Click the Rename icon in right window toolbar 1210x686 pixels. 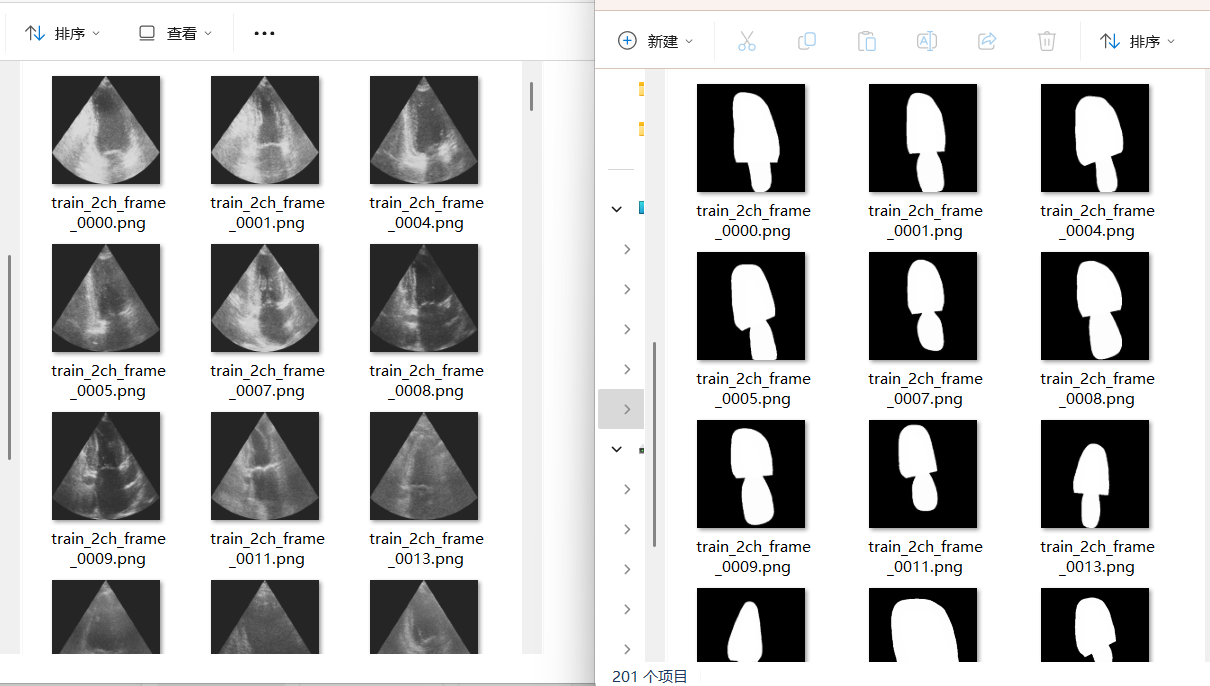[927, 41]
